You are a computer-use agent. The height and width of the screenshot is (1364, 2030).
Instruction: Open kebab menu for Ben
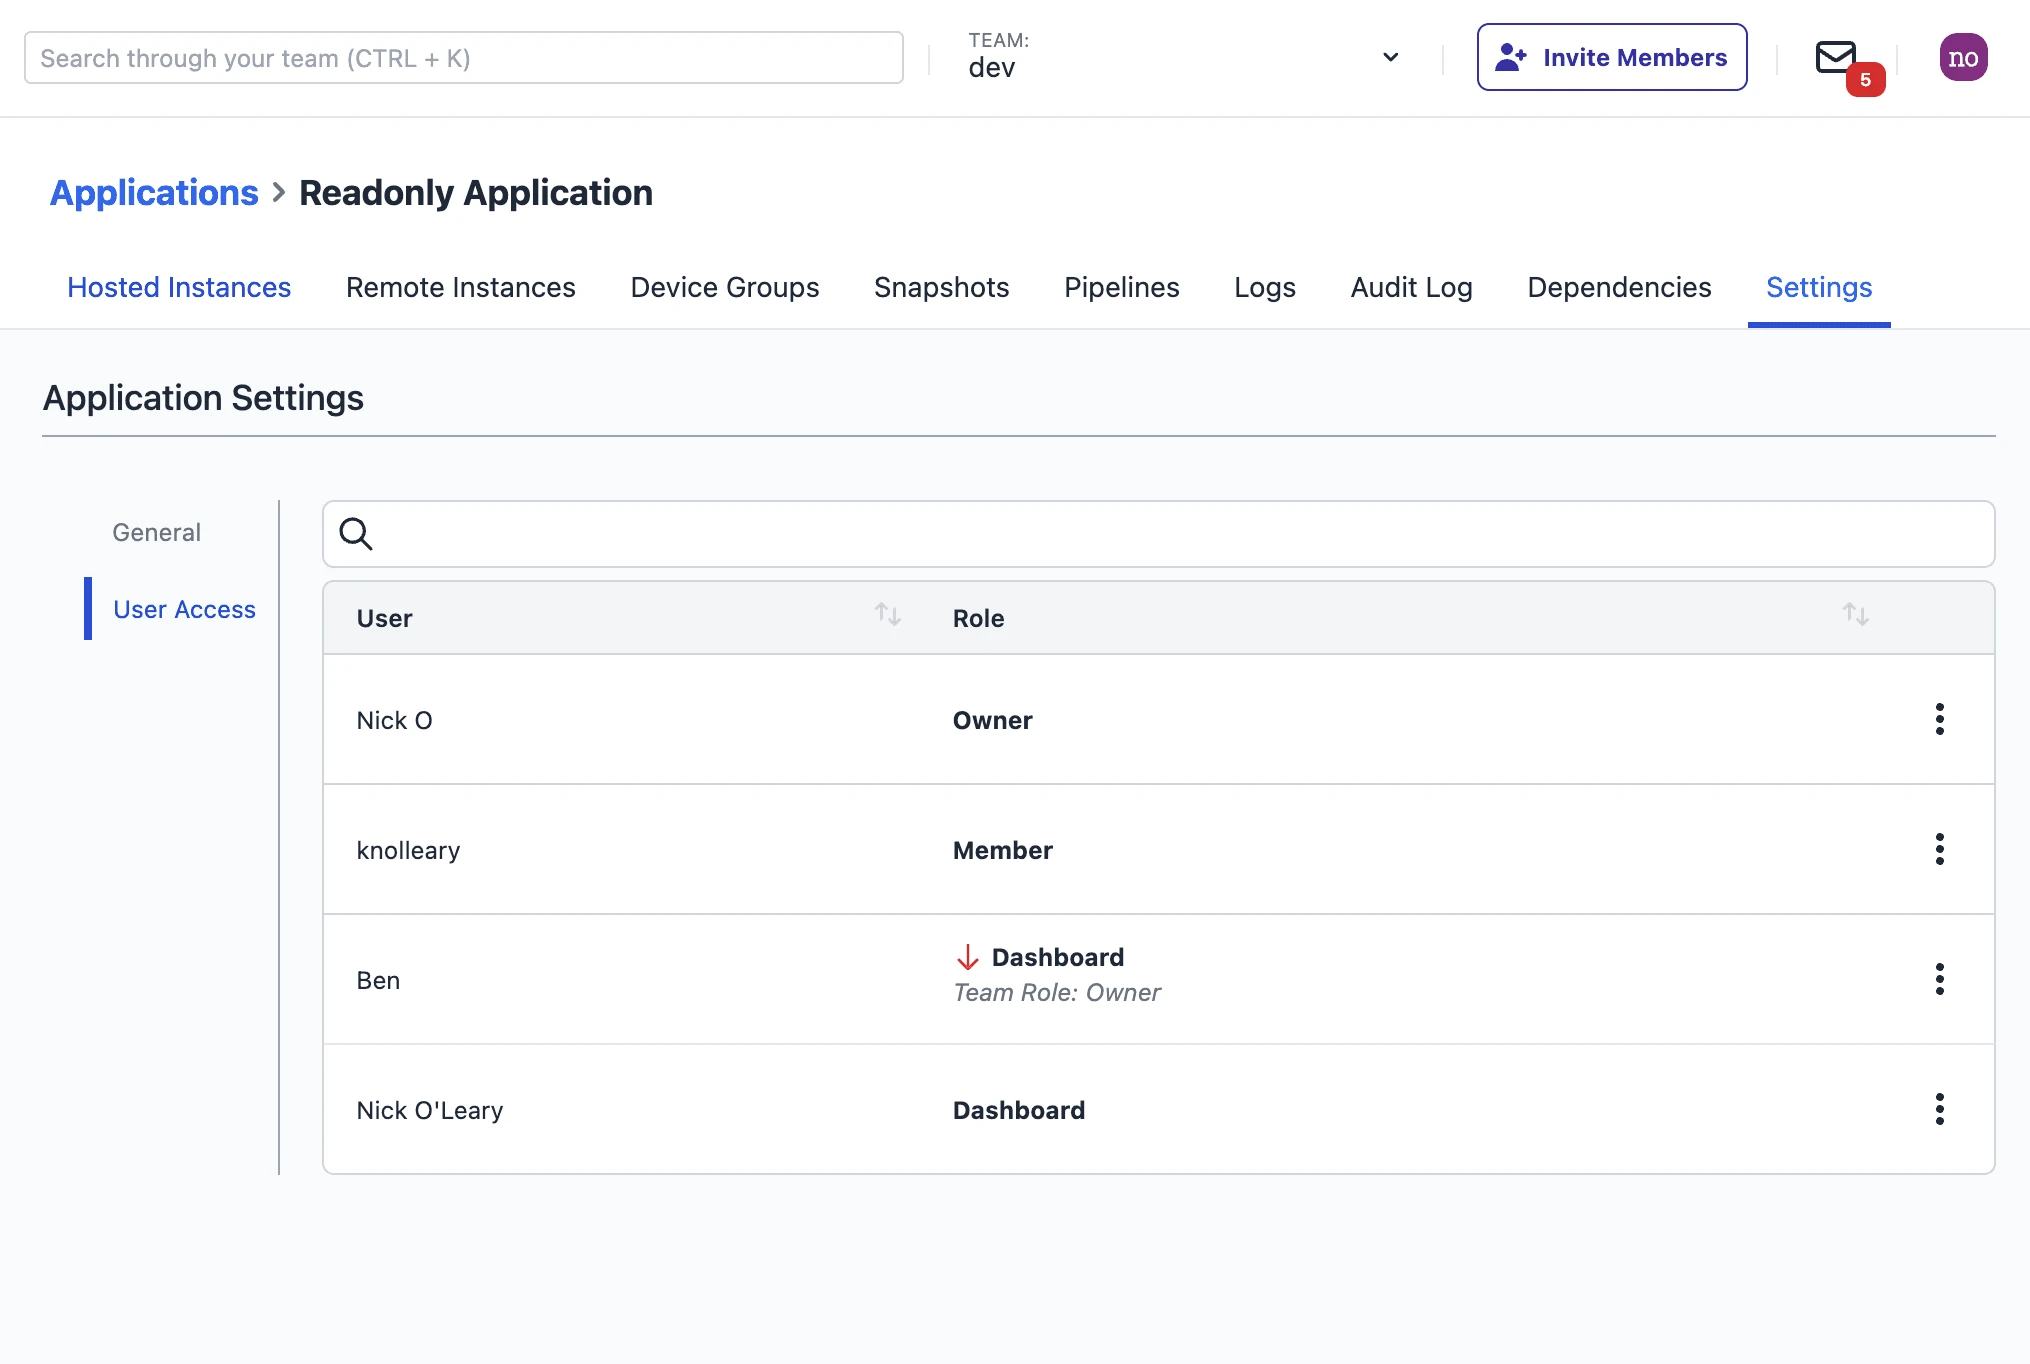(x=1939, y=979)
